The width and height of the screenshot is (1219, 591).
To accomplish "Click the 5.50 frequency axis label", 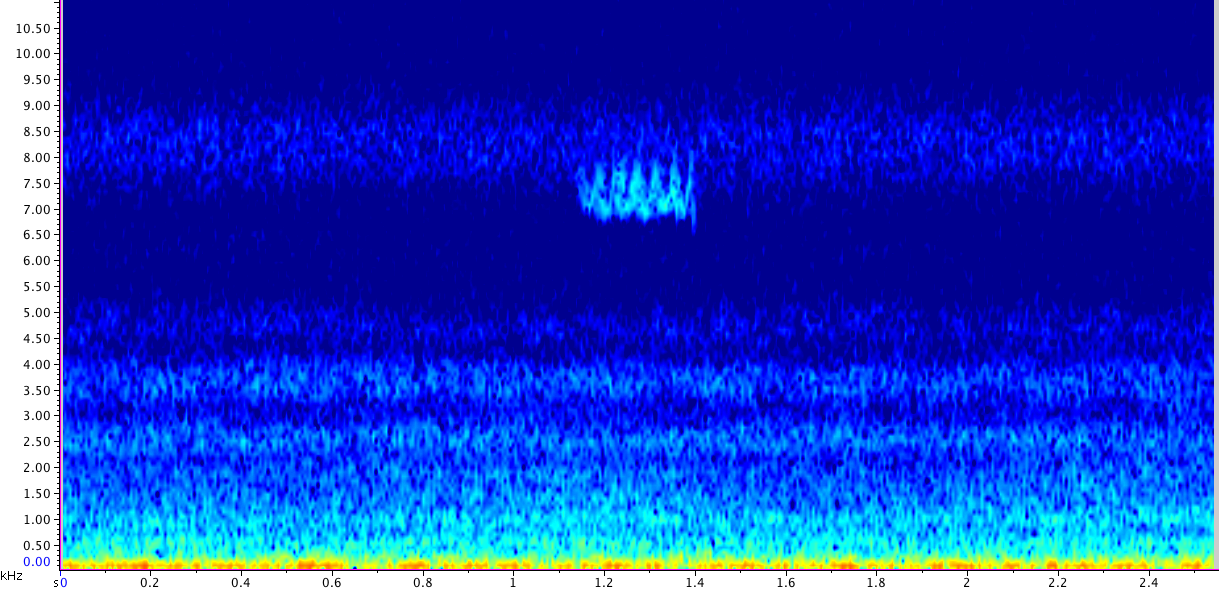I will (37, 287).
